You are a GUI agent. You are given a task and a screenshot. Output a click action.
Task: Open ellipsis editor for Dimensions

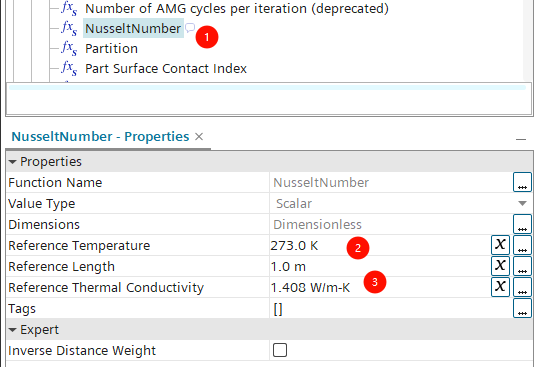522,224
